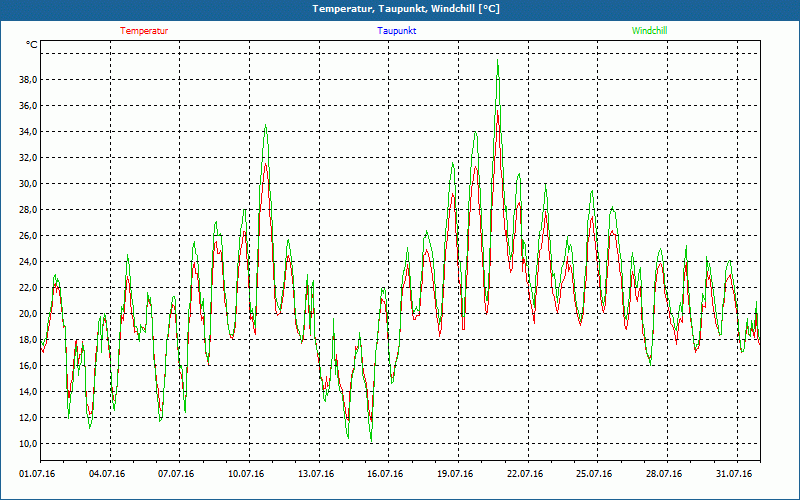Click the 12,0 y-axis value
800x500 pixels.
(28, 418)
